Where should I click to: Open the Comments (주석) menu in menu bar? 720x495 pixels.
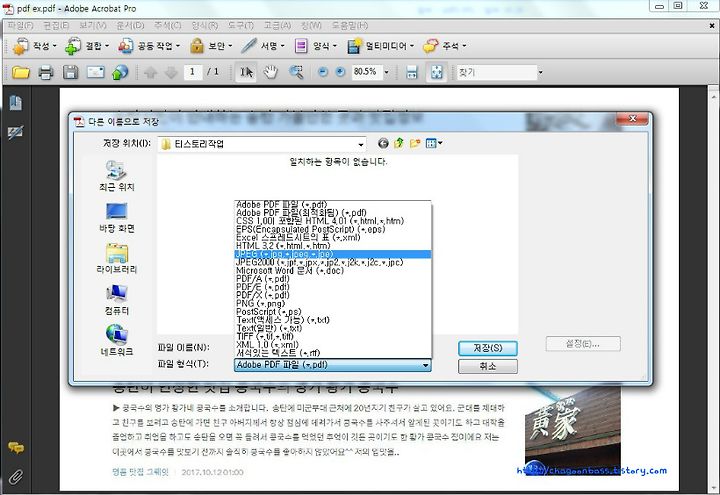coord(168,25)
